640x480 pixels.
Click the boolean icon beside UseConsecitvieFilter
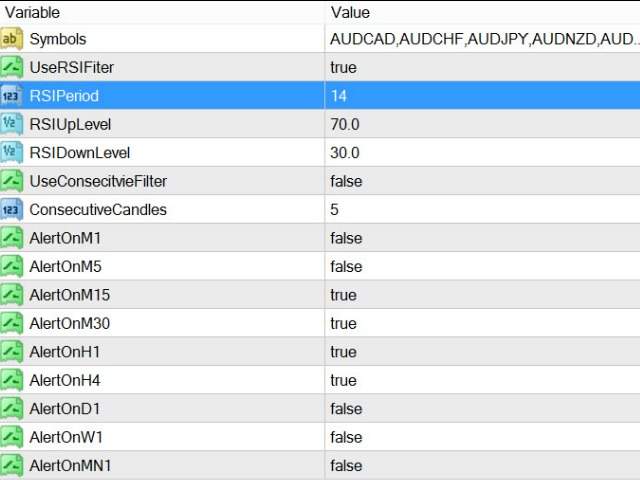click(11, 181)
